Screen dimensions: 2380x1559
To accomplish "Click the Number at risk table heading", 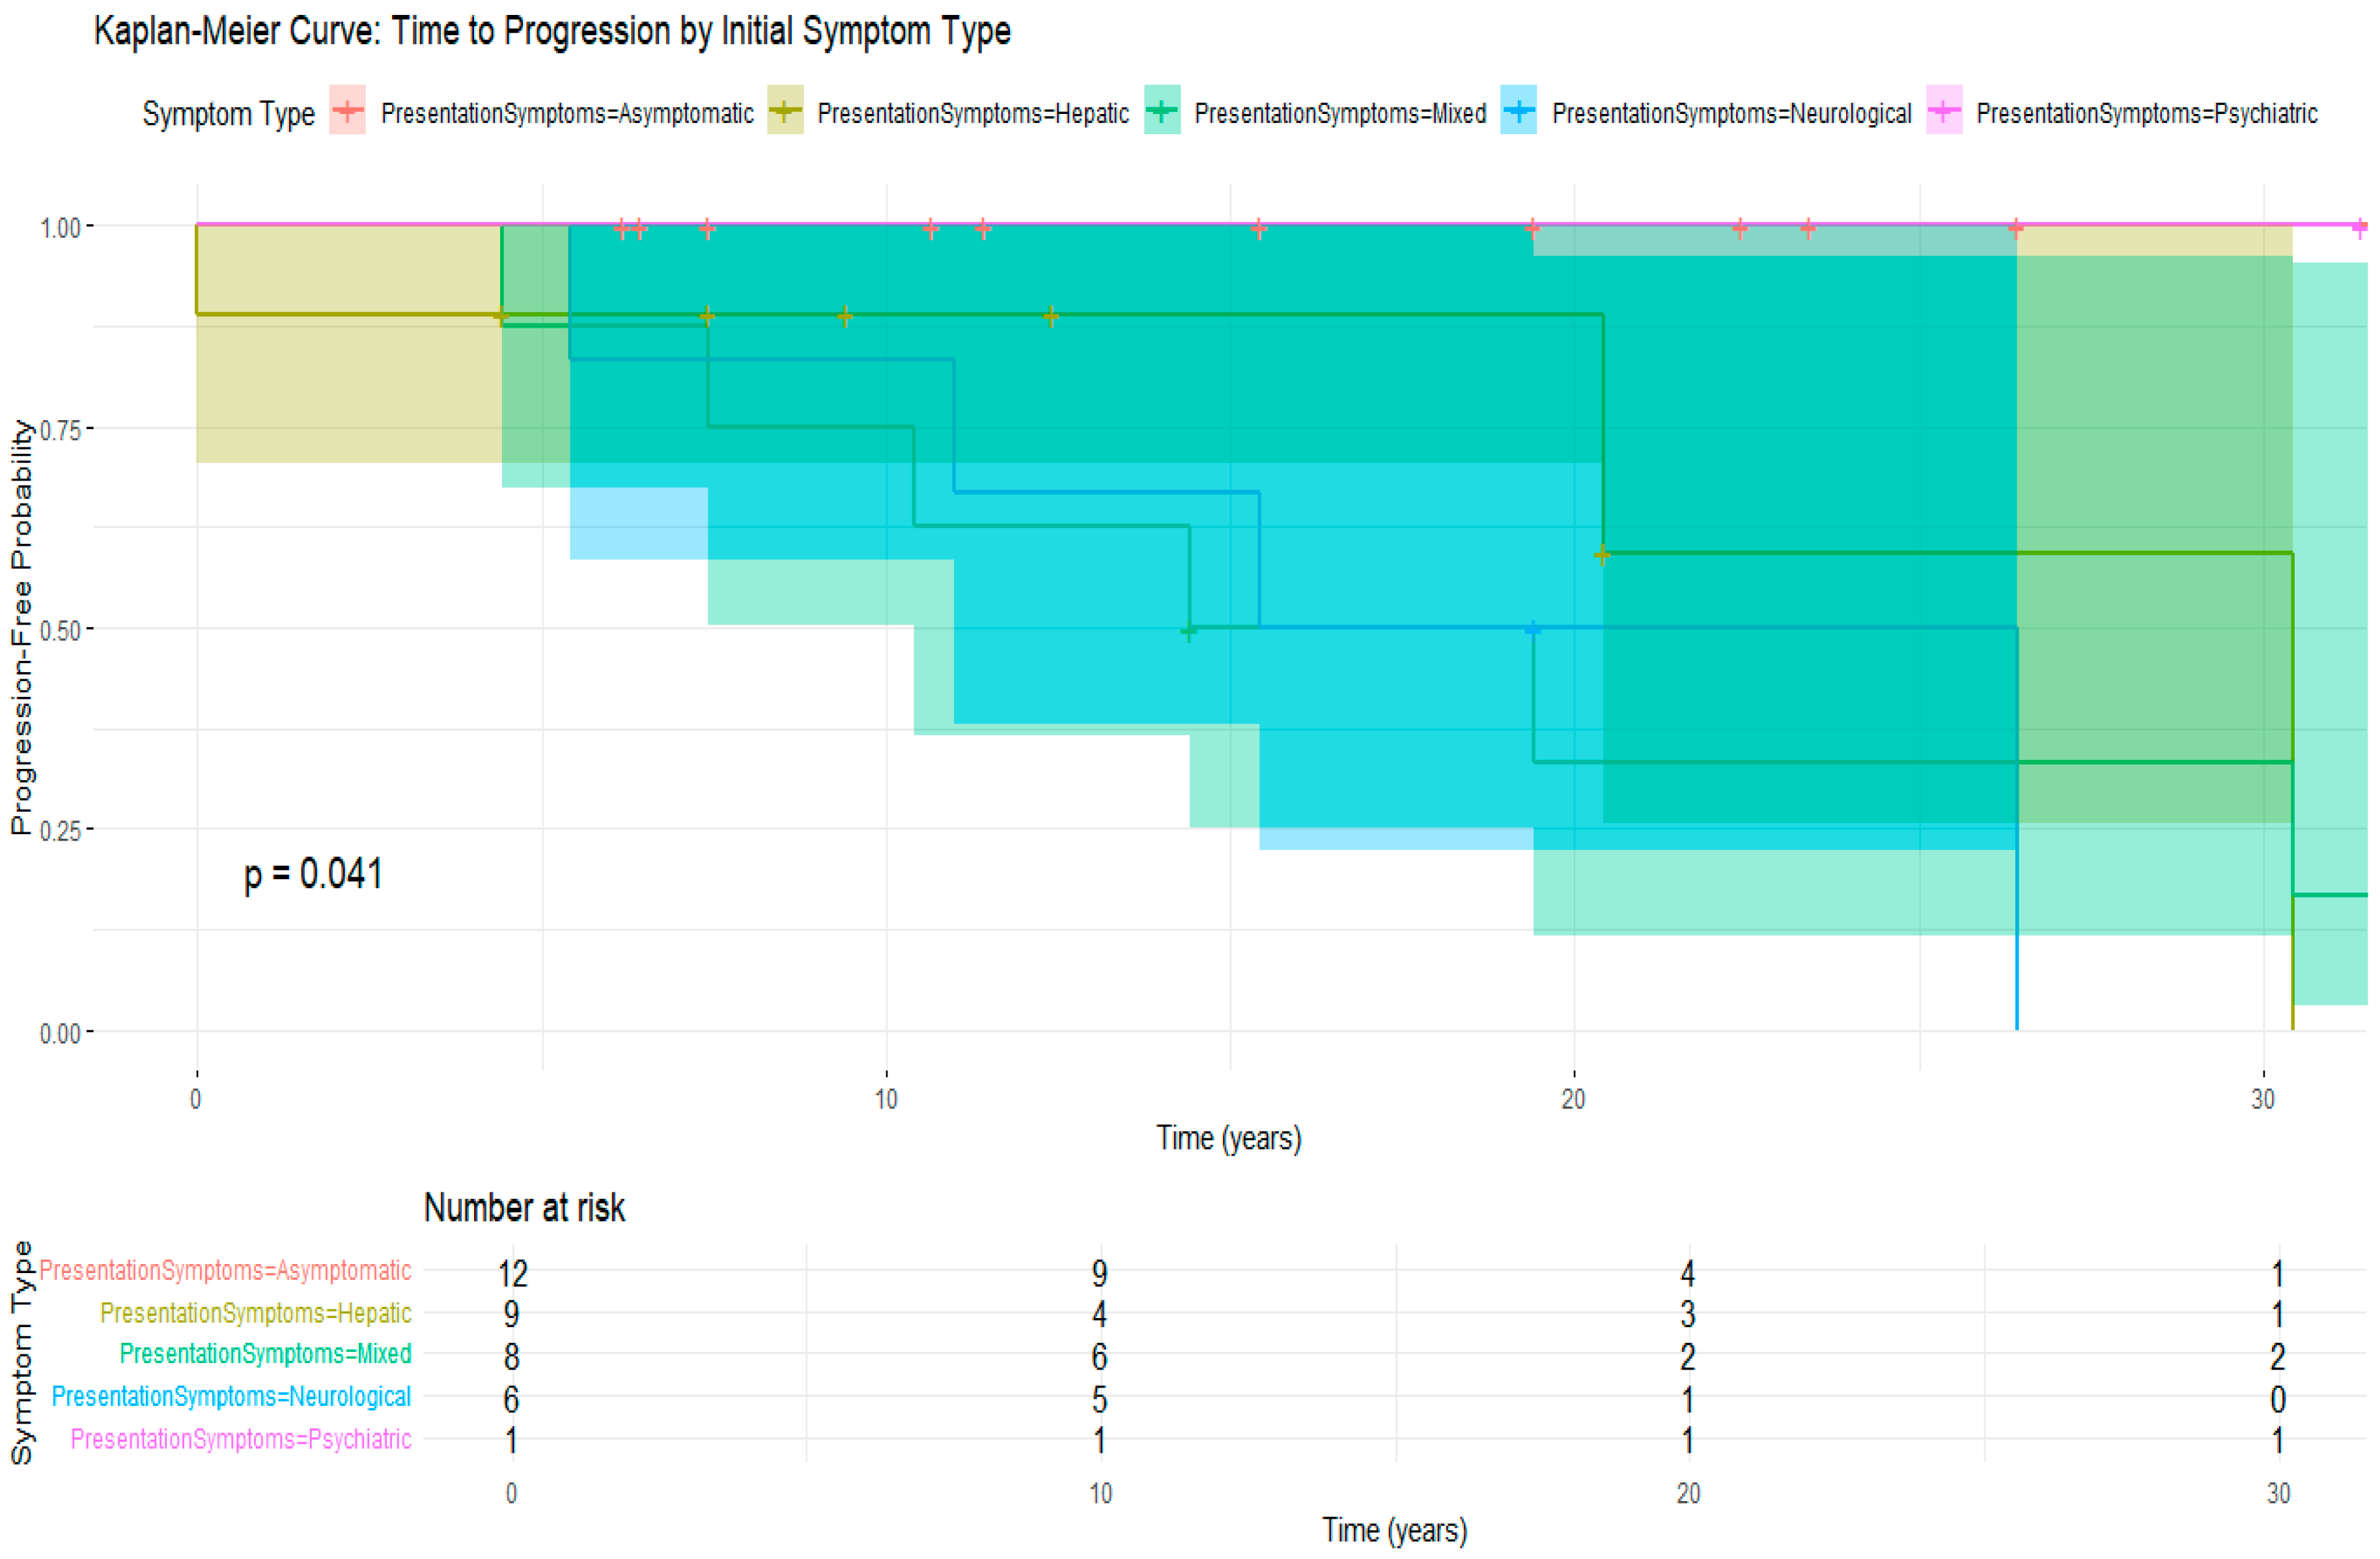I will click(x=524, y=1208).
